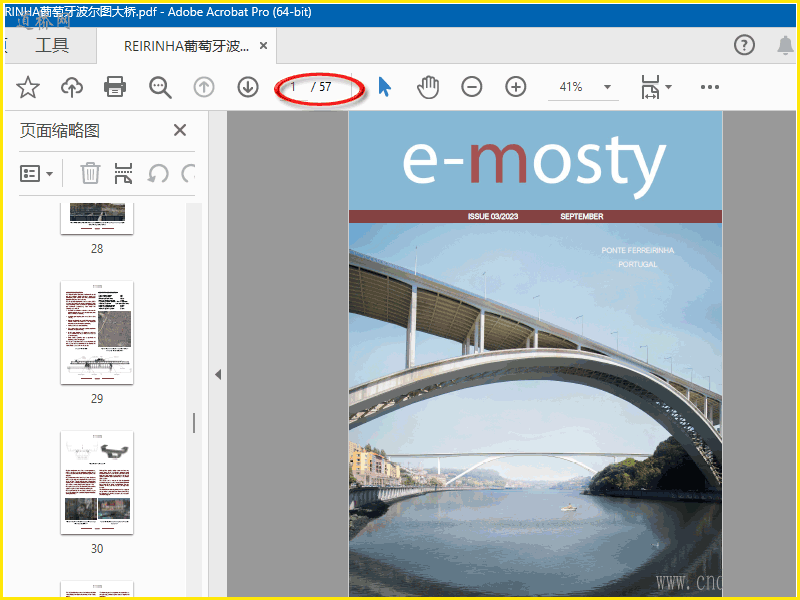Zoom in with the plus button
The width and height of the screenshot is (800, 600).
pyautogui.click(x=516, y=87)
